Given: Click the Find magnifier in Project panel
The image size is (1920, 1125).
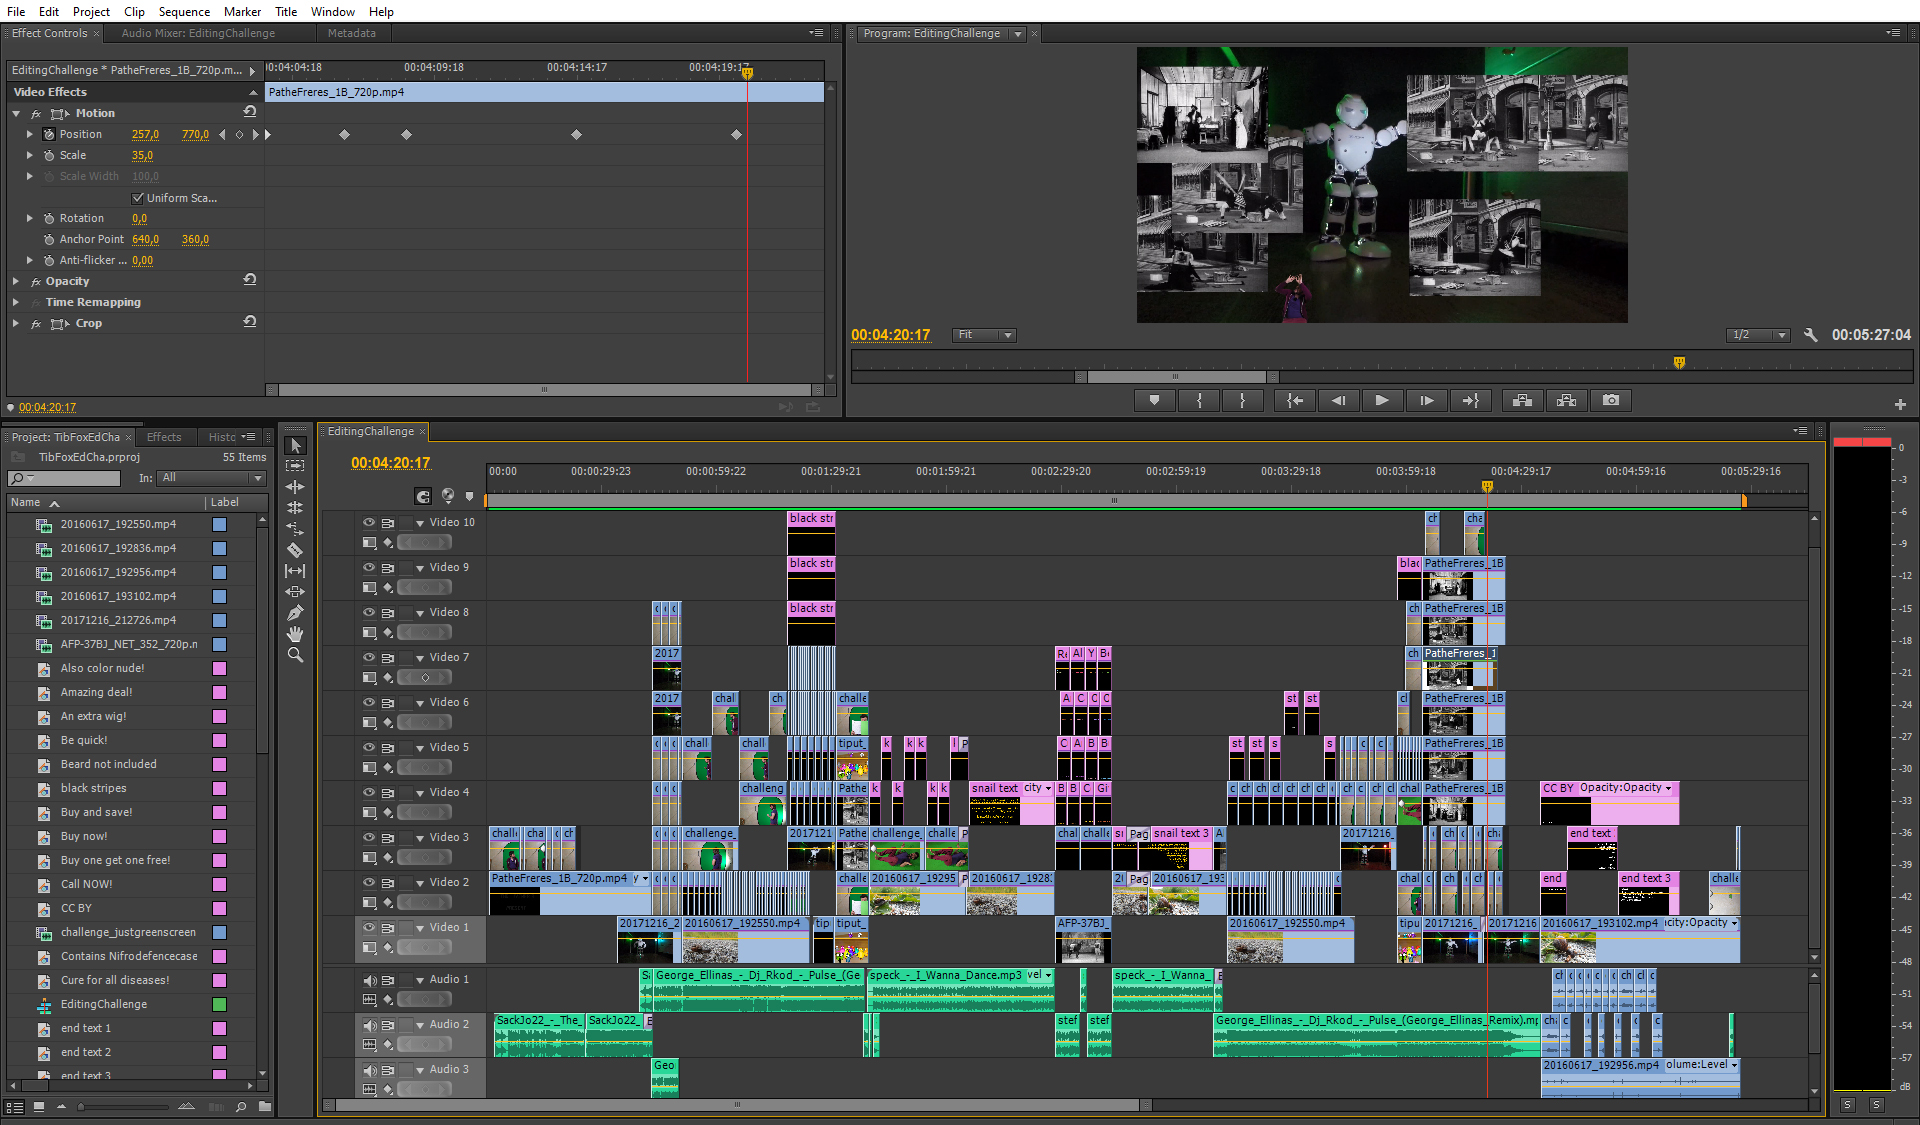Looking at the screenshot, I should coord(241,1106).
